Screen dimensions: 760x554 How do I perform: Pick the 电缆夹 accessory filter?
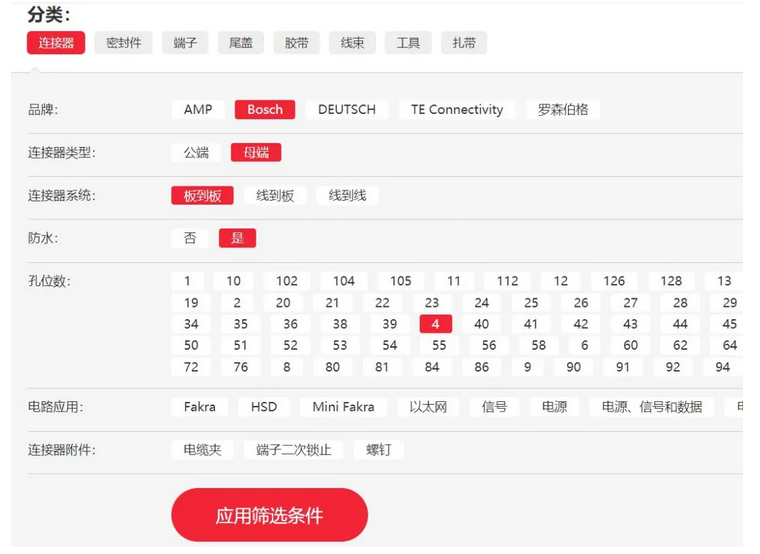(202, 450)
